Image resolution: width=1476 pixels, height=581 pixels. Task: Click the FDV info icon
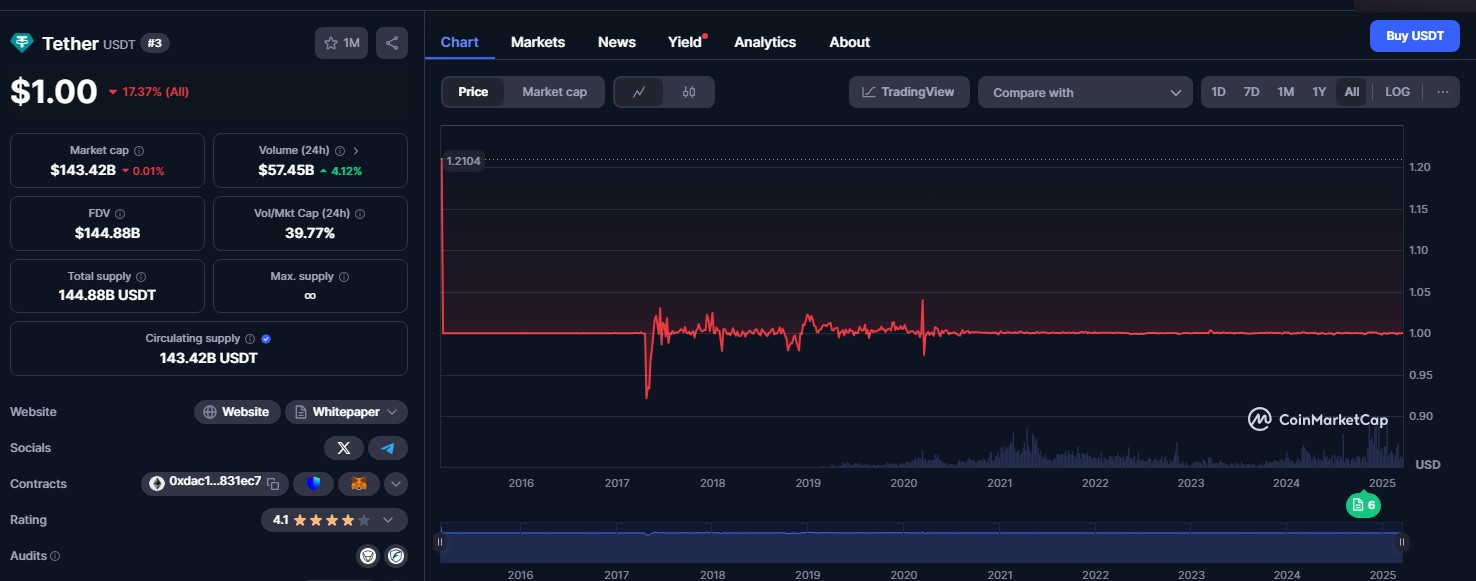120,213
